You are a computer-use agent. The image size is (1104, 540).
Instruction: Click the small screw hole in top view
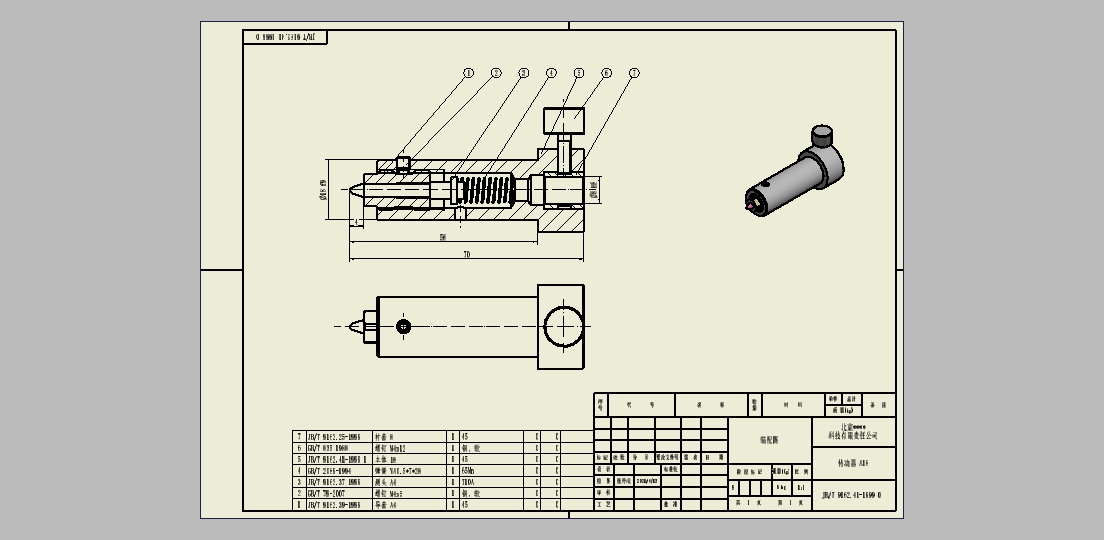point(403,327)
